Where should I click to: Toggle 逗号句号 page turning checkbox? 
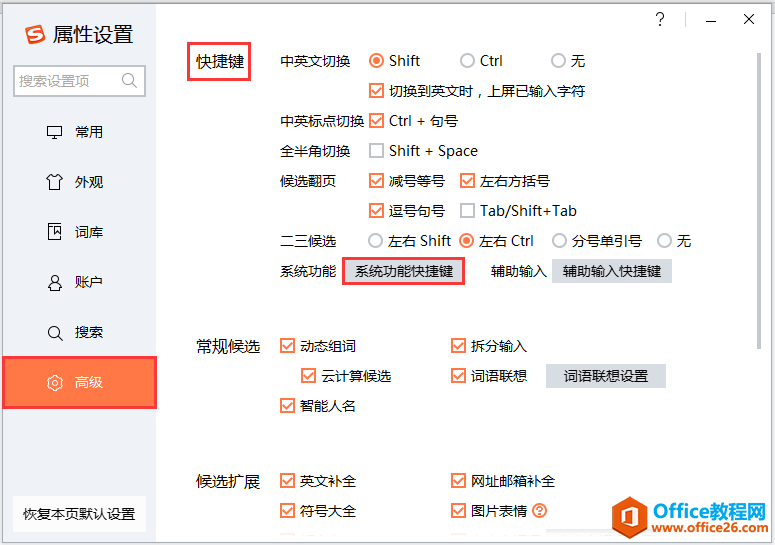click(376, 211)
